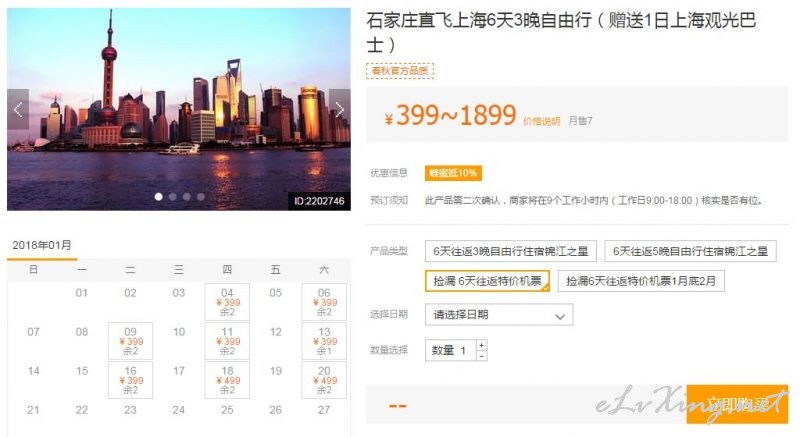Pick January 16 priced ¥399
Viewport: 800px width, 437px height.
[x=130, y=380]
